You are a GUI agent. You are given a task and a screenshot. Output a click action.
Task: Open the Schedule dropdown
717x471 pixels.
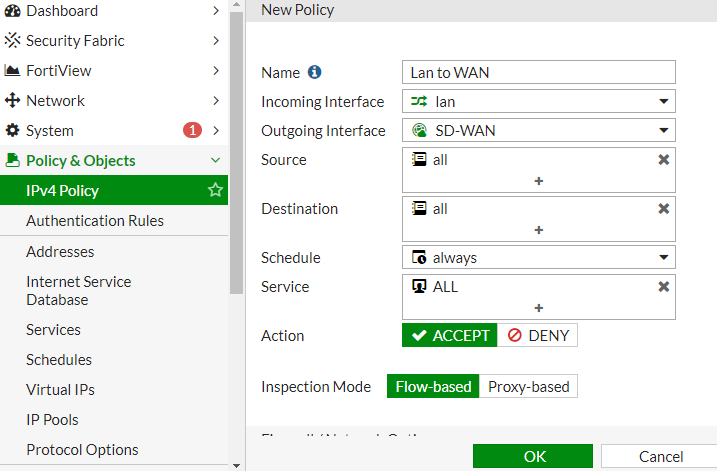click(539, 257)
